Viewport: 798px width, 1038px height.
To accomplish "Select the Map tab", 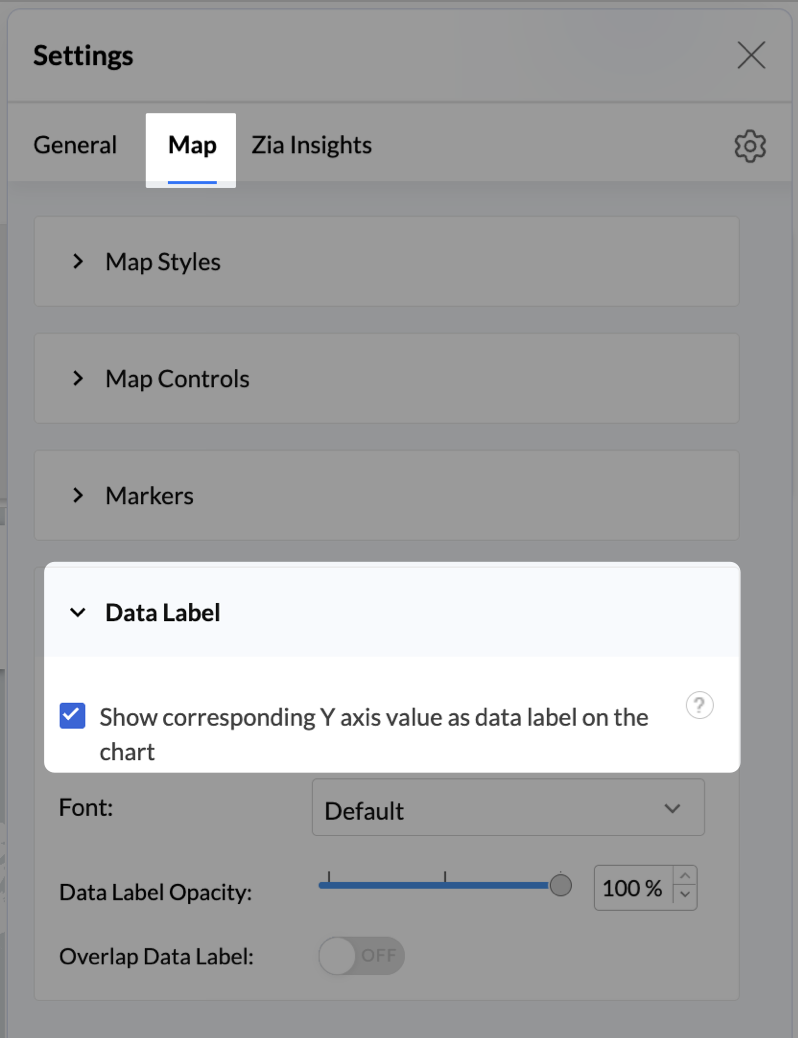I will click(192, 146).
